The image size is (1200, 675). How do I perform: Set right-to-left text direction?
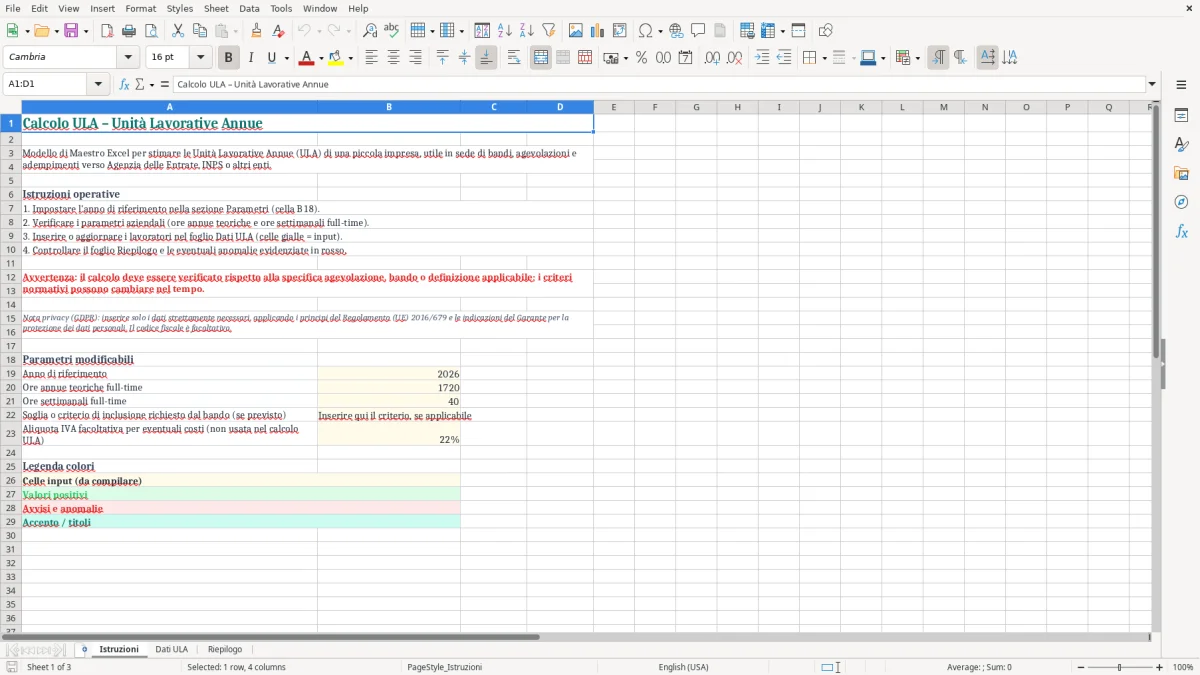pyautogui.click(x=960, y=58)
